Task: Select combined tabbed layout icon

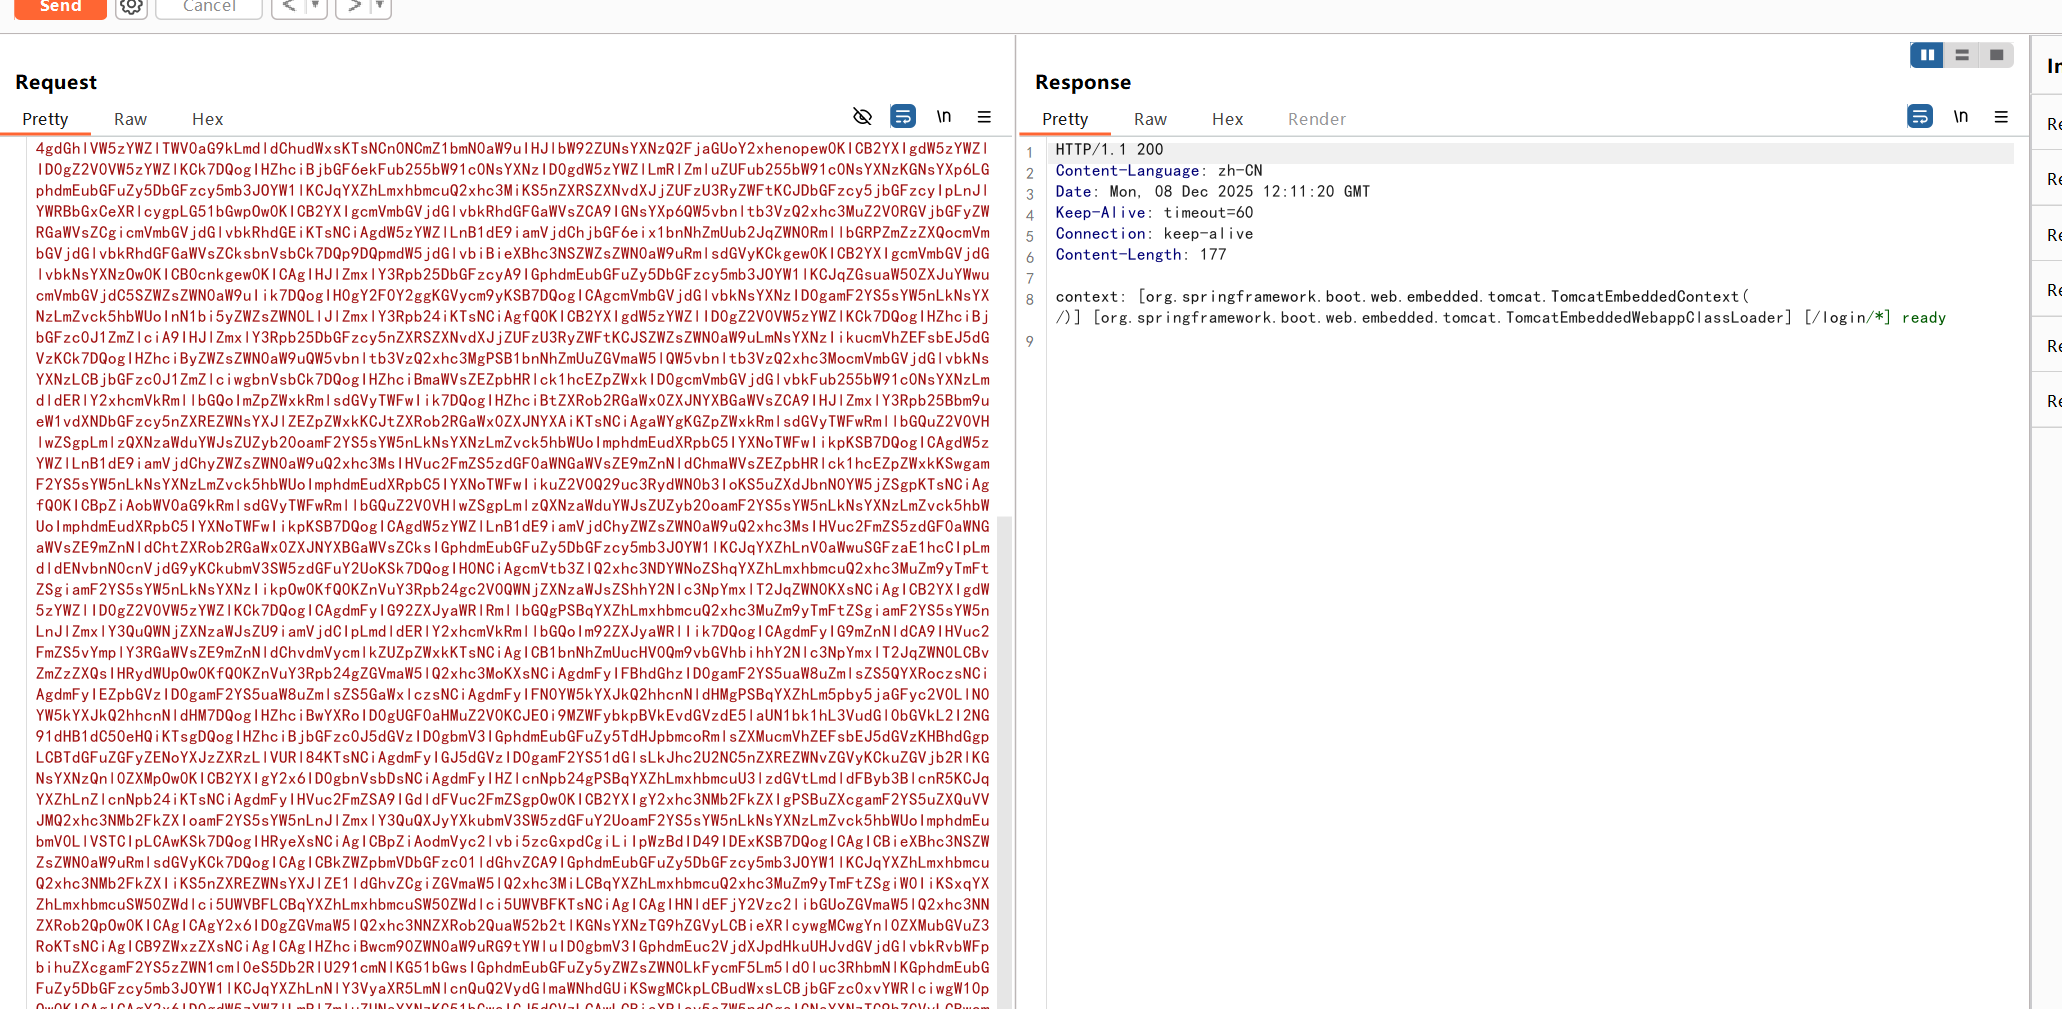Action: point(1996,55)
